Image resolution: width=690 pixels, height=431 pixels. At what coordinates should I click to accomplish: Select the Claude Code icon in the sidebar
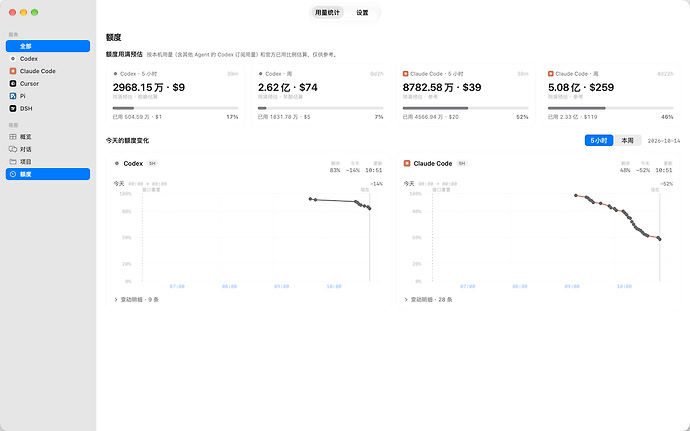pyautogui.click(x=13, y=71)
